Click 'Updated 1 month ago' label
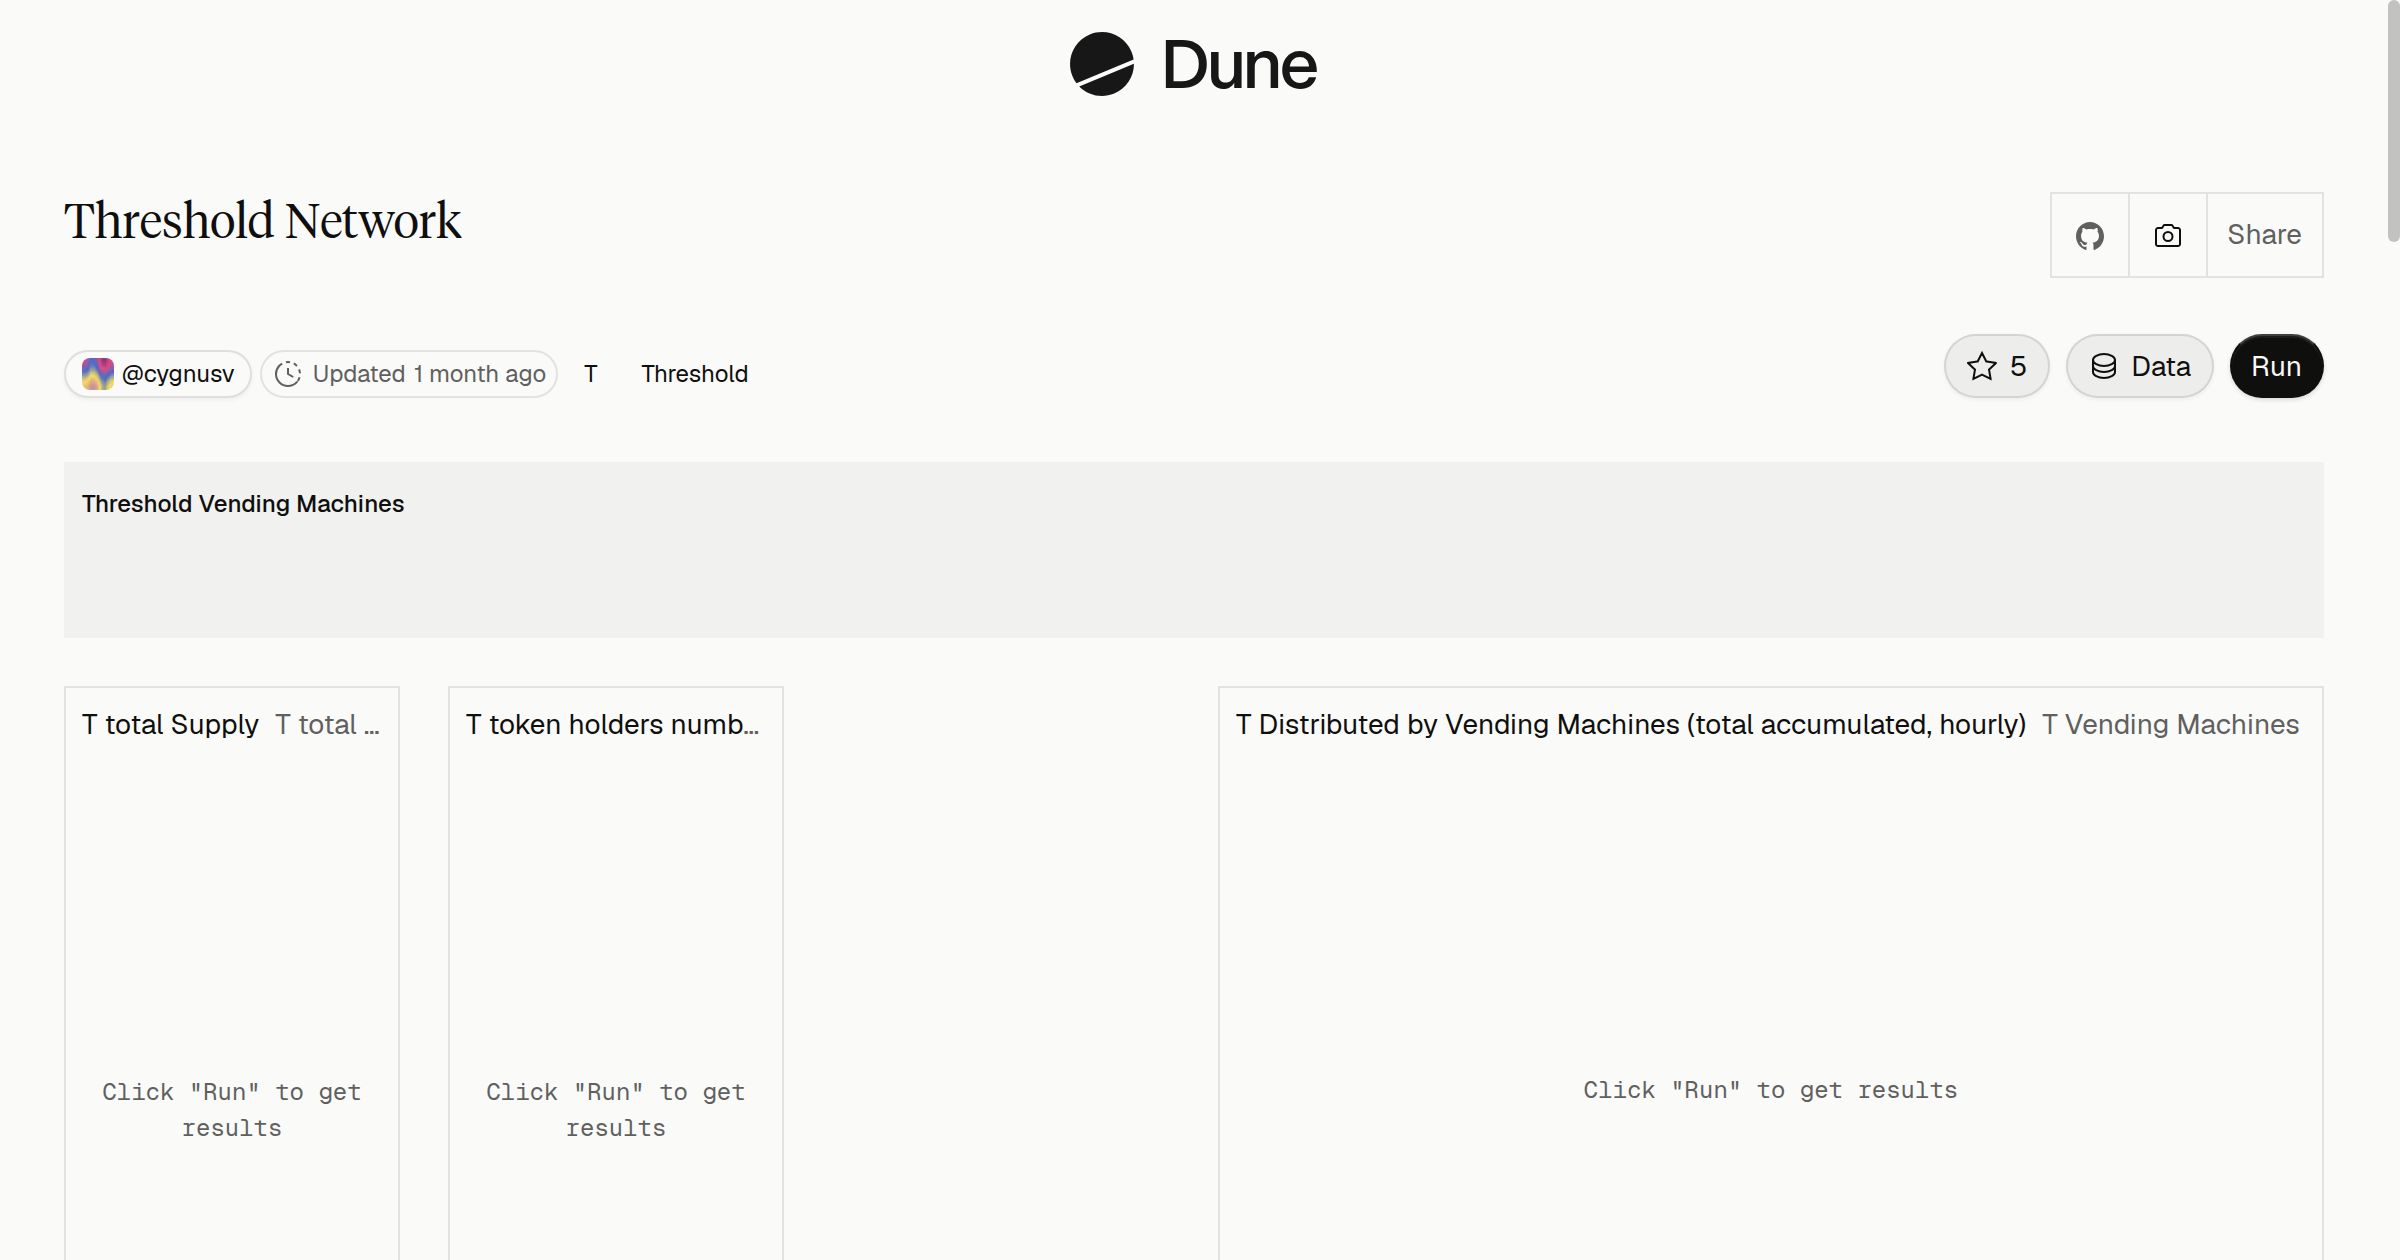The height and width of the screenshot is (1260, 2400). (429, 374)
